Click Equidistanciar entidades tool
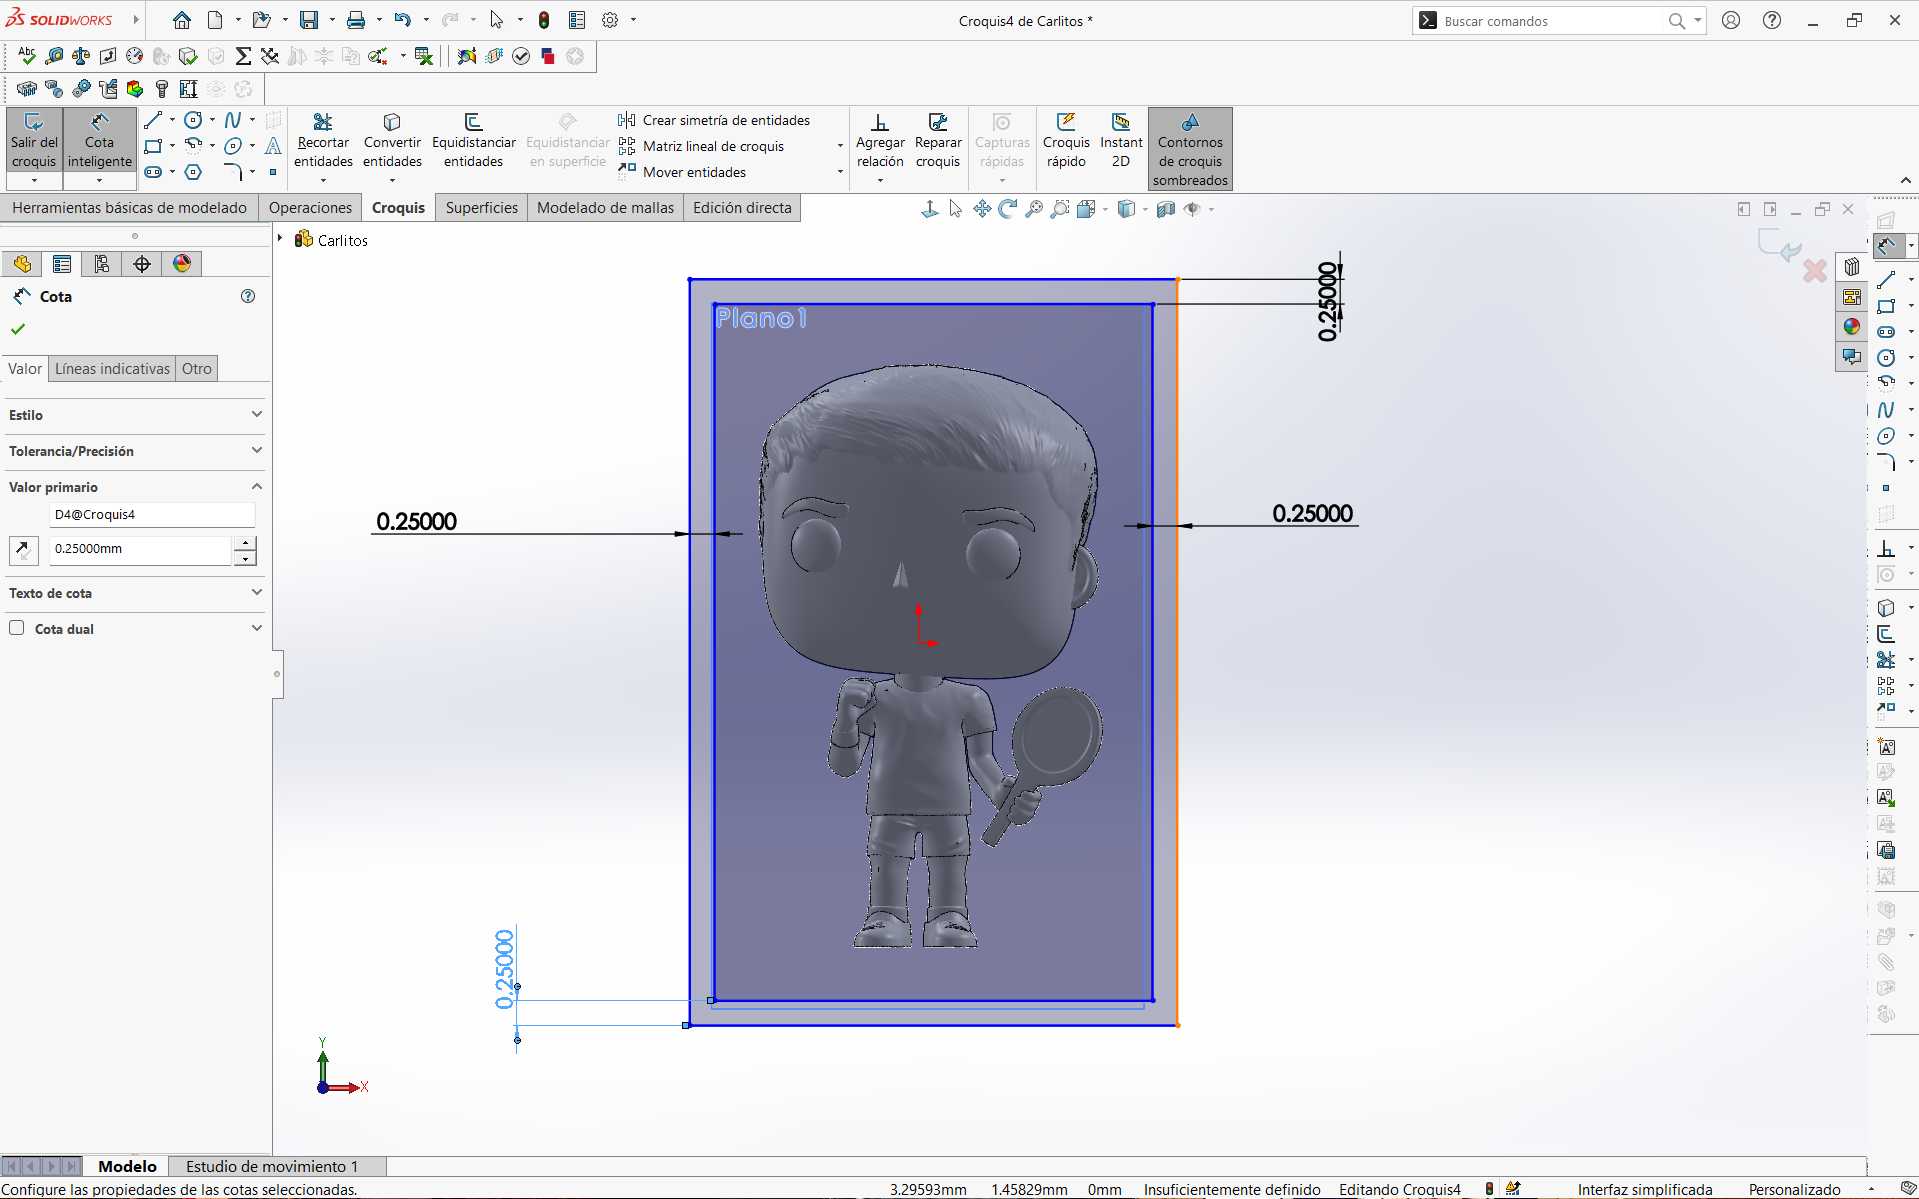This screenshot has height=1199, width=1919. point(474,142)
